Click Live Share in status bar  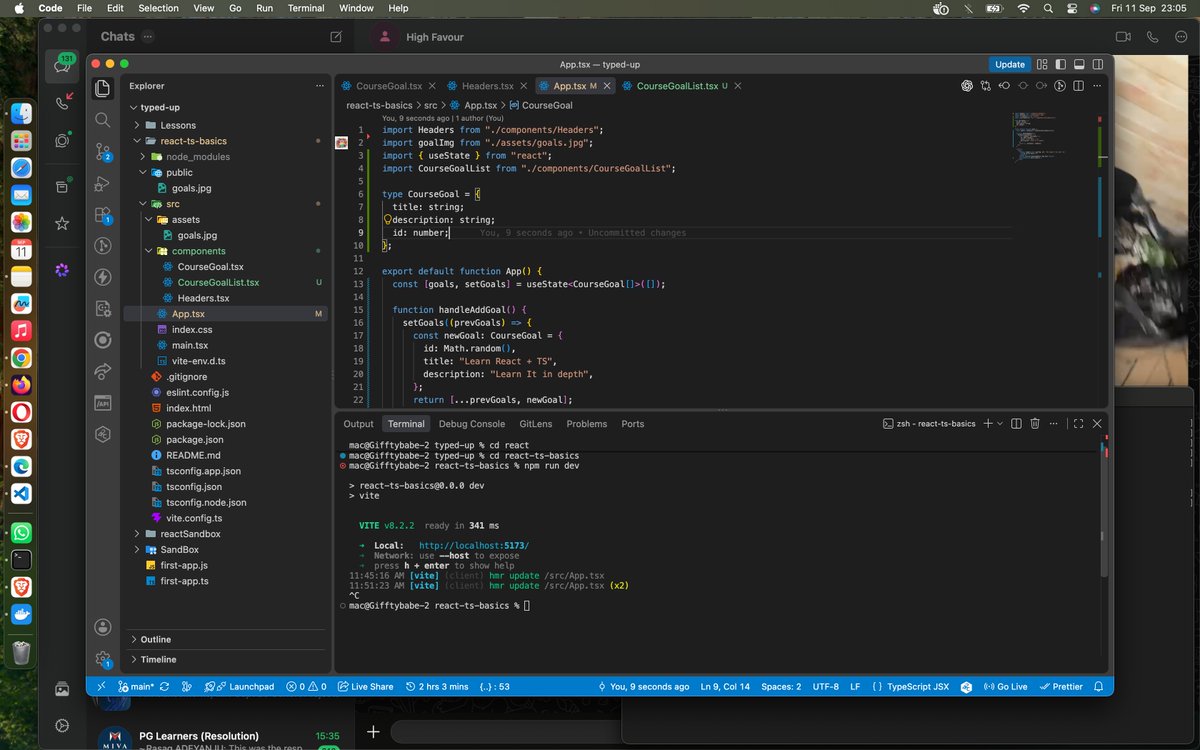pyautogui.click(x=365, y=687)
